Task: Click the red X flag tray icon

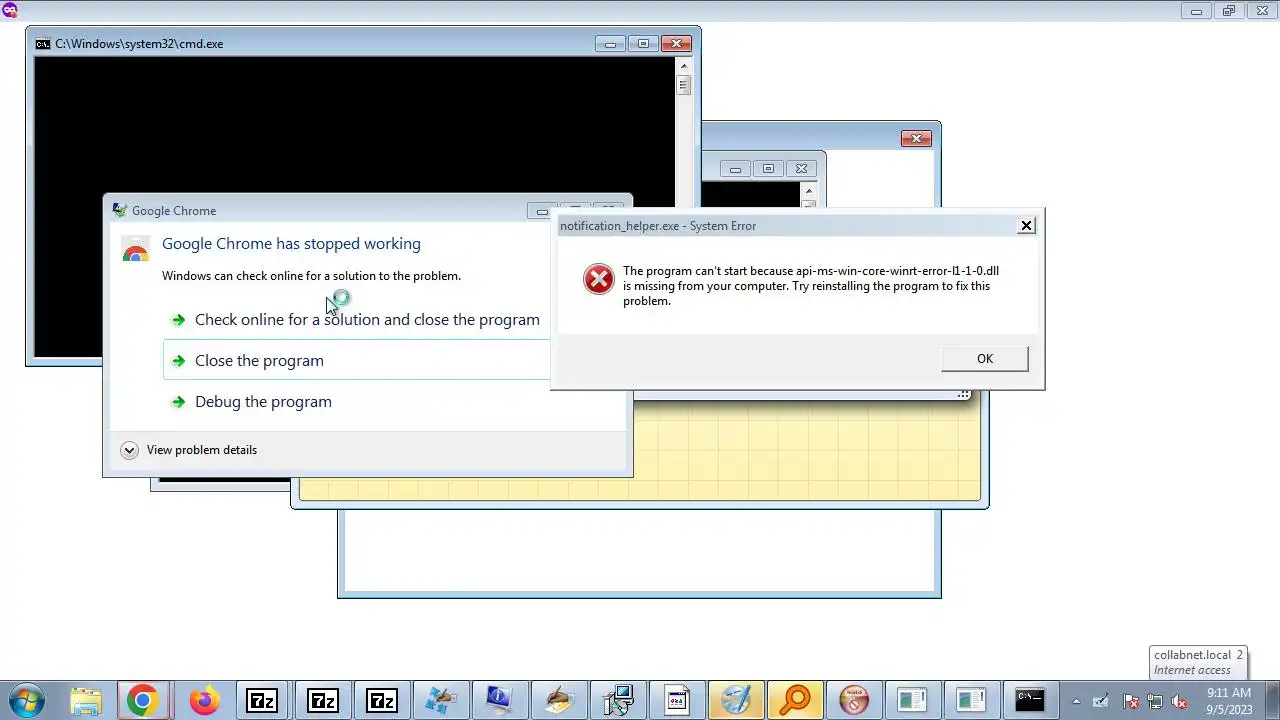Action: click(1130, 701)
